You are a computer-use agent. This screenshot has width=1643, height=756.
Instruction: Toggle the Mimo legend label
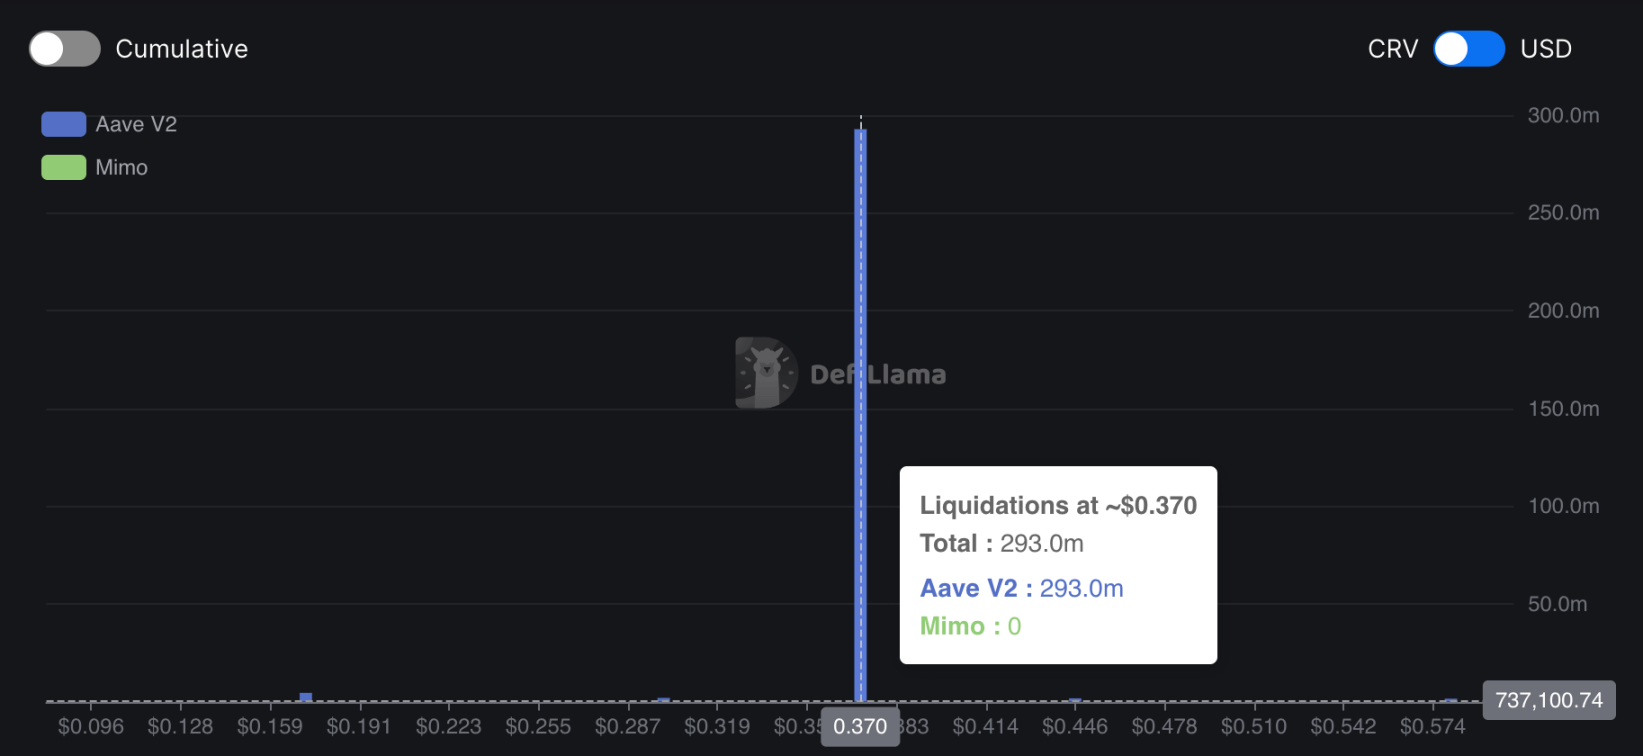(122, 167)
